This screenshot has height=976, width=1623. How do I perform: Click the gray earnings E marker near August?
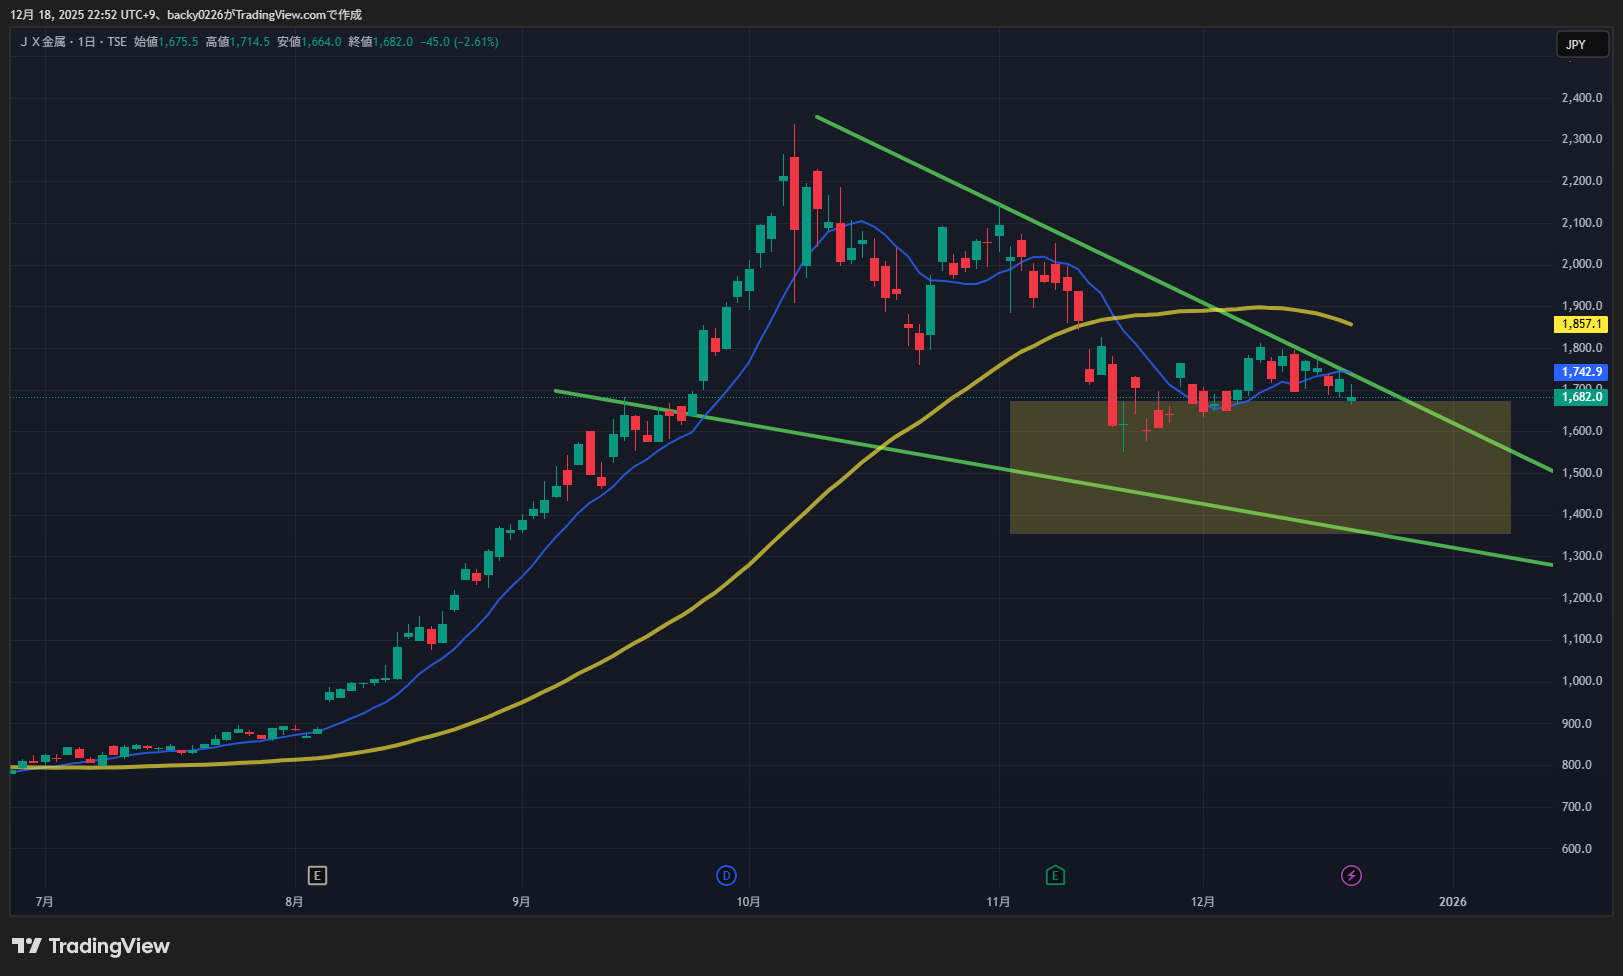pyautogui.click(x=317, y=876)
